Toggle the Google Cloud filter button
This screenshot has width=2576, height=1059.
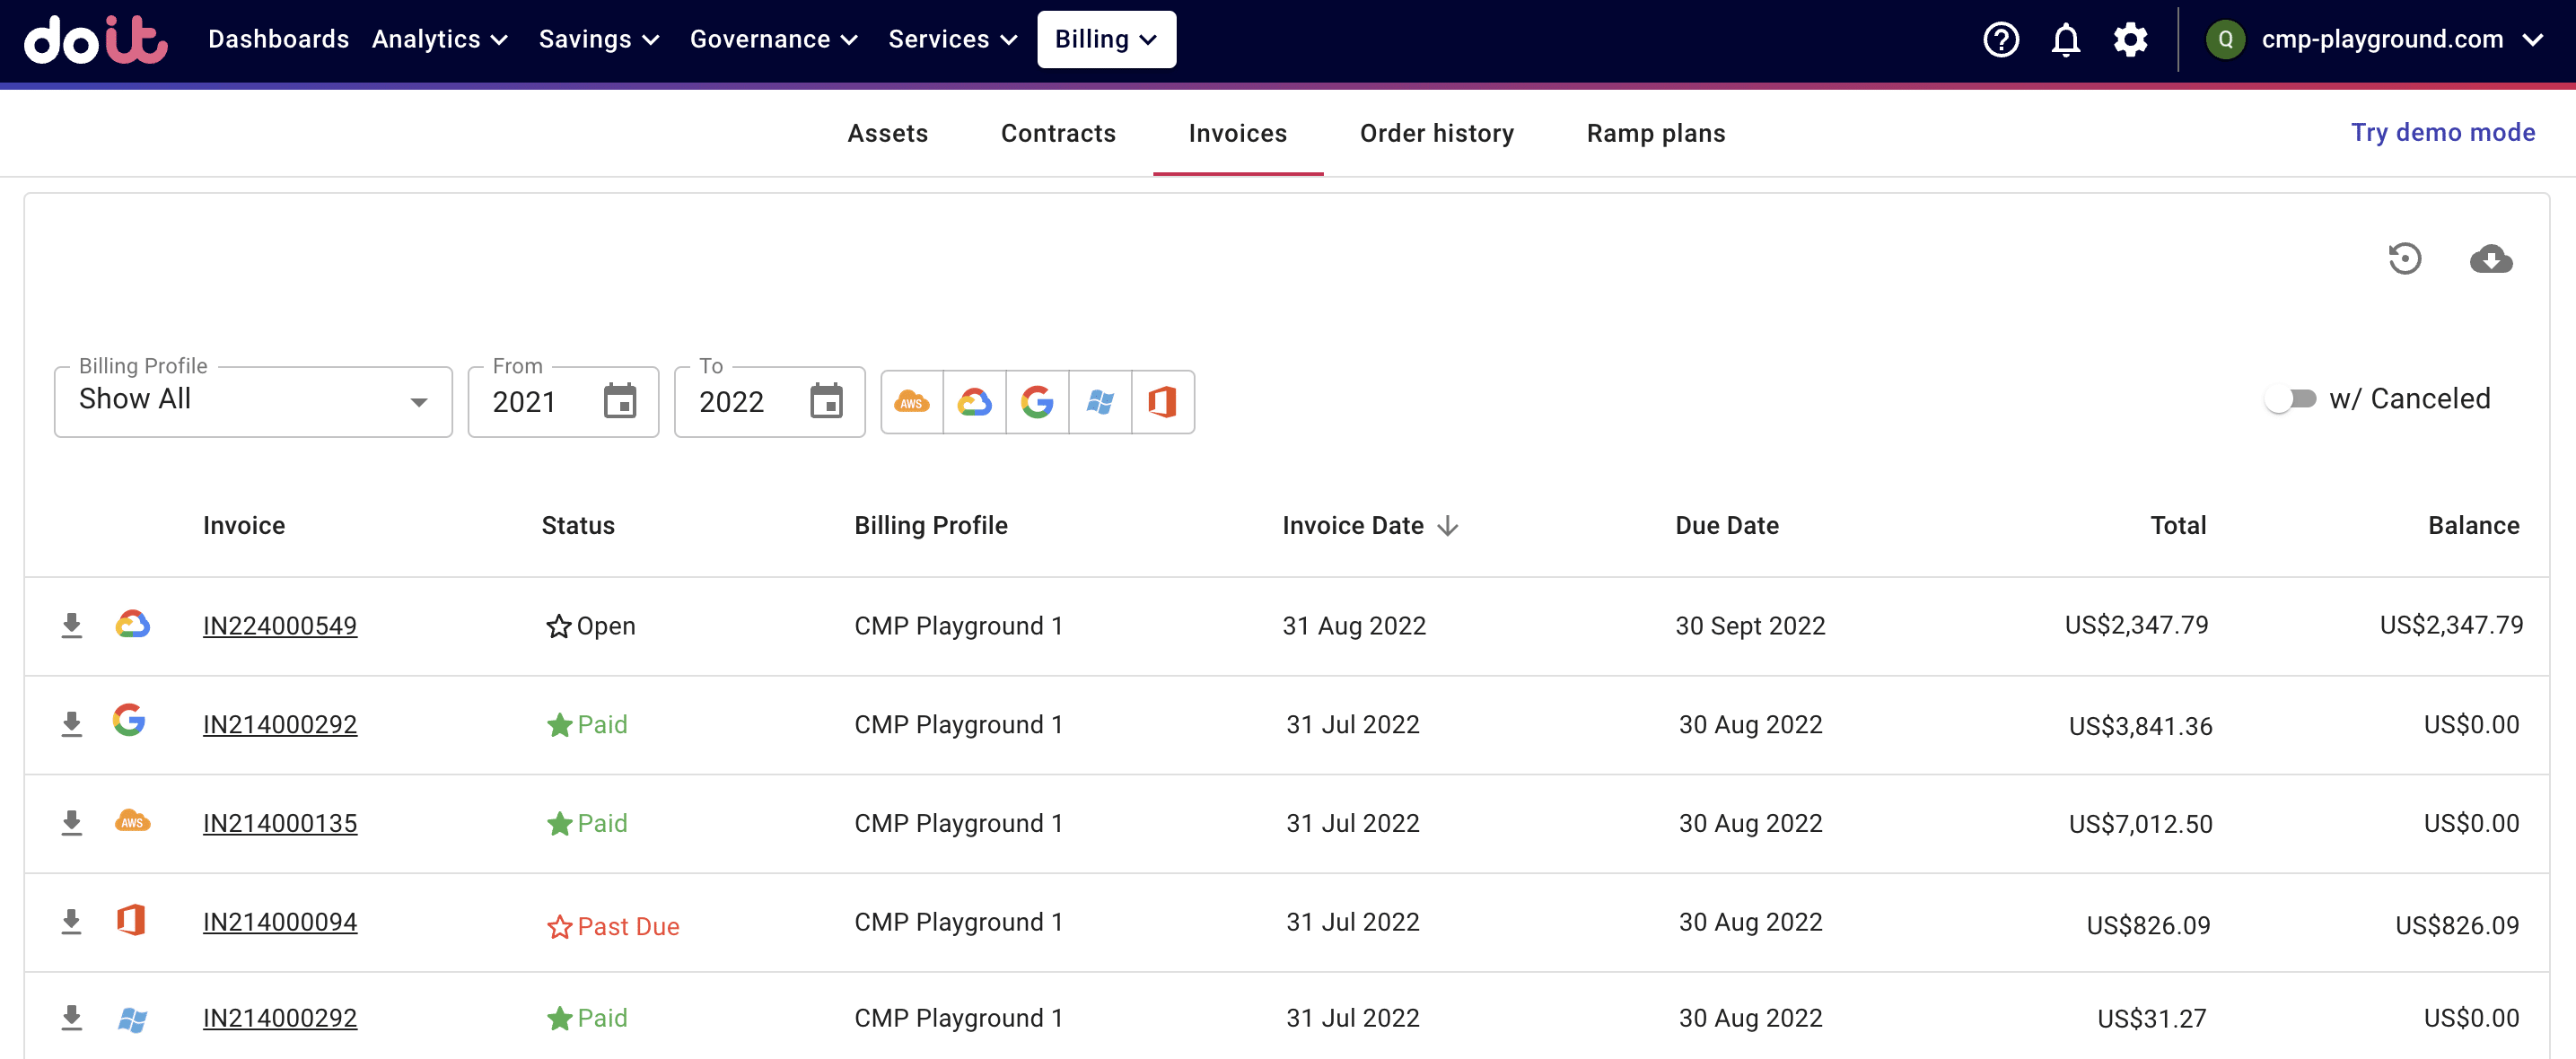click(x=974, y=402)
